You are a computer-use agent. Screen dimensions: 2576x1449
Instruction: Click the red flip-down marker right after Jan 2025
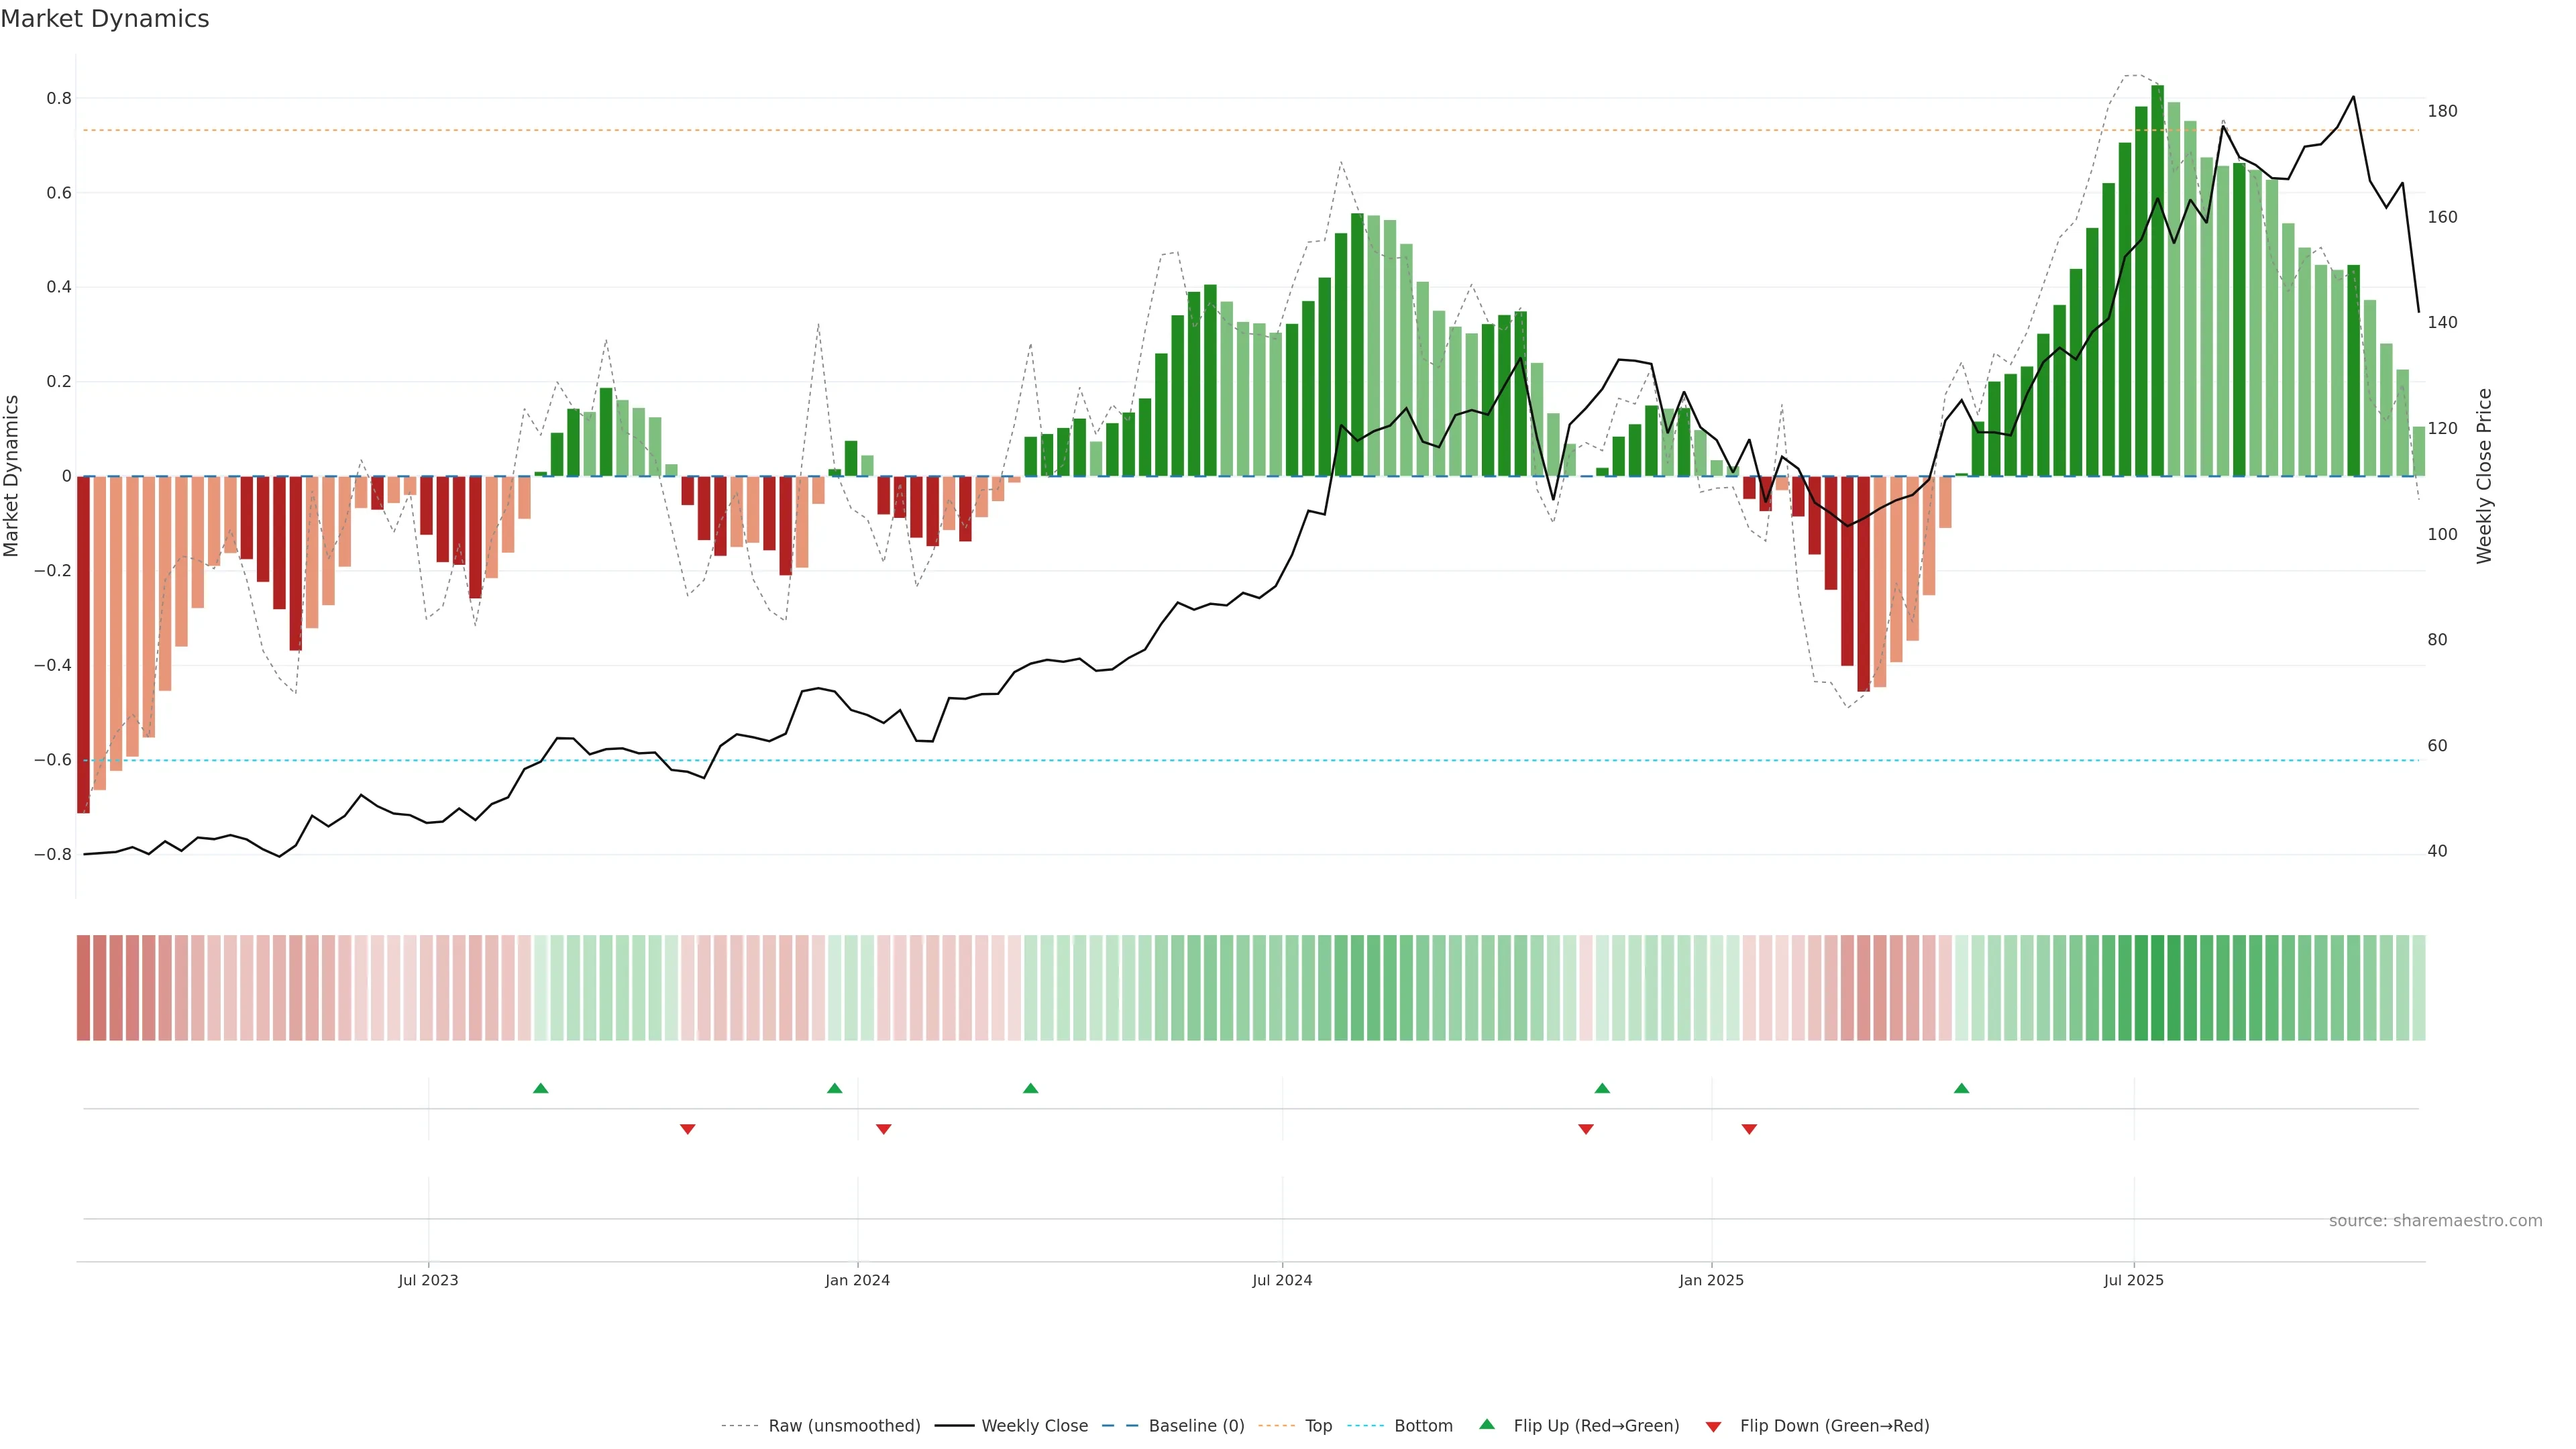1749,1129
